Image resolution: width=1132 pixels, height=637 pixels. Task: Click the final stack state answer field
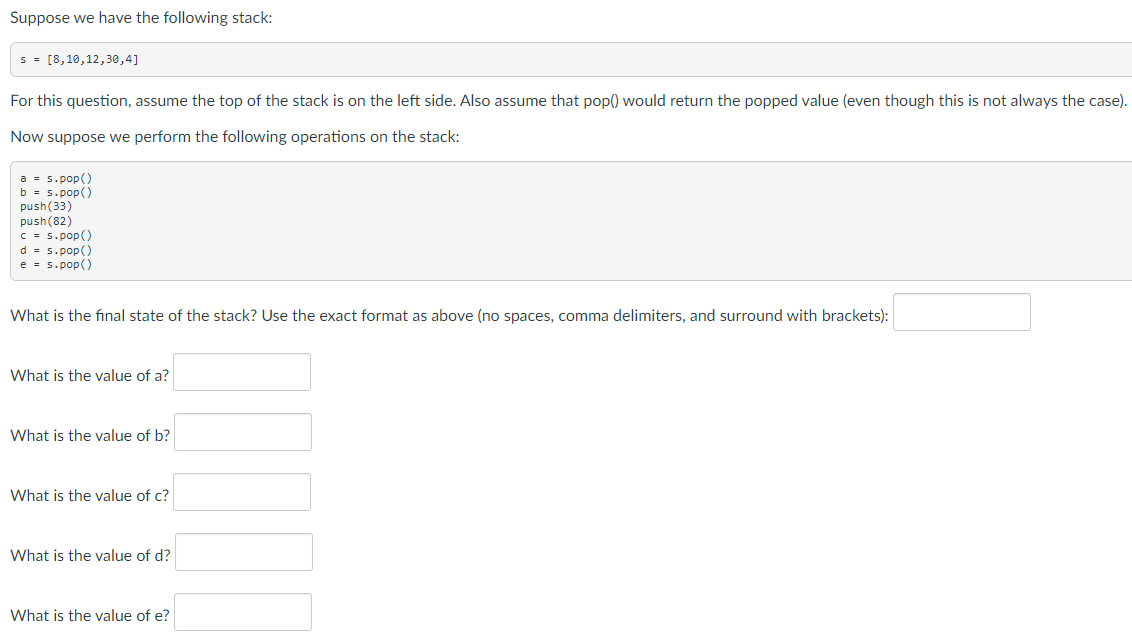pyautogui.click(x=961, y=311)
